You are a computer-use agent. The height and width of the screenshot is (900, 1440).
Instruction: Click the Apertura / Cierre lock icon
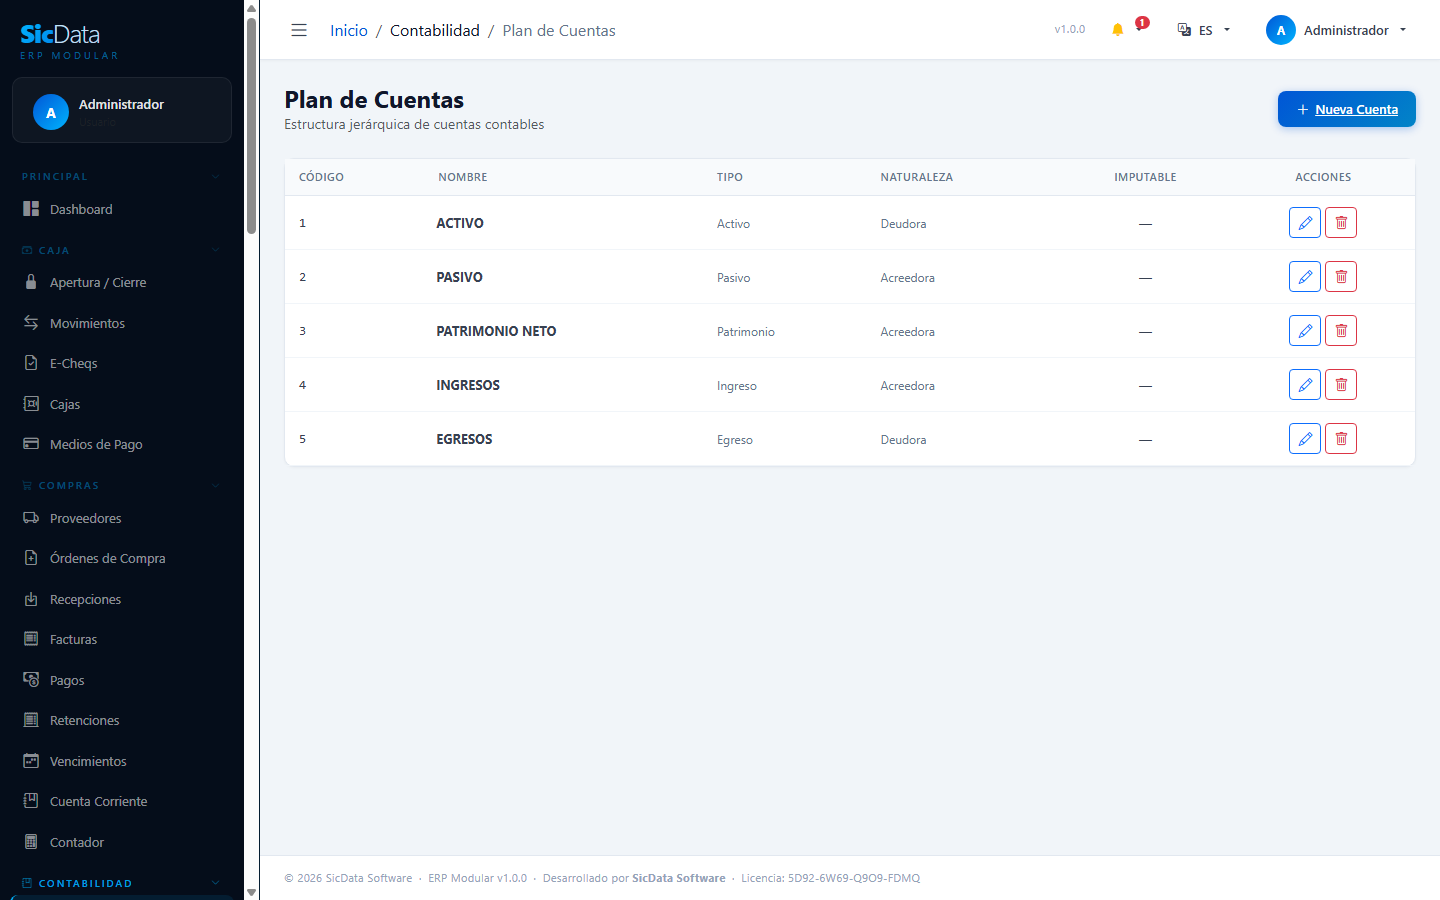[x=31, y=282]
